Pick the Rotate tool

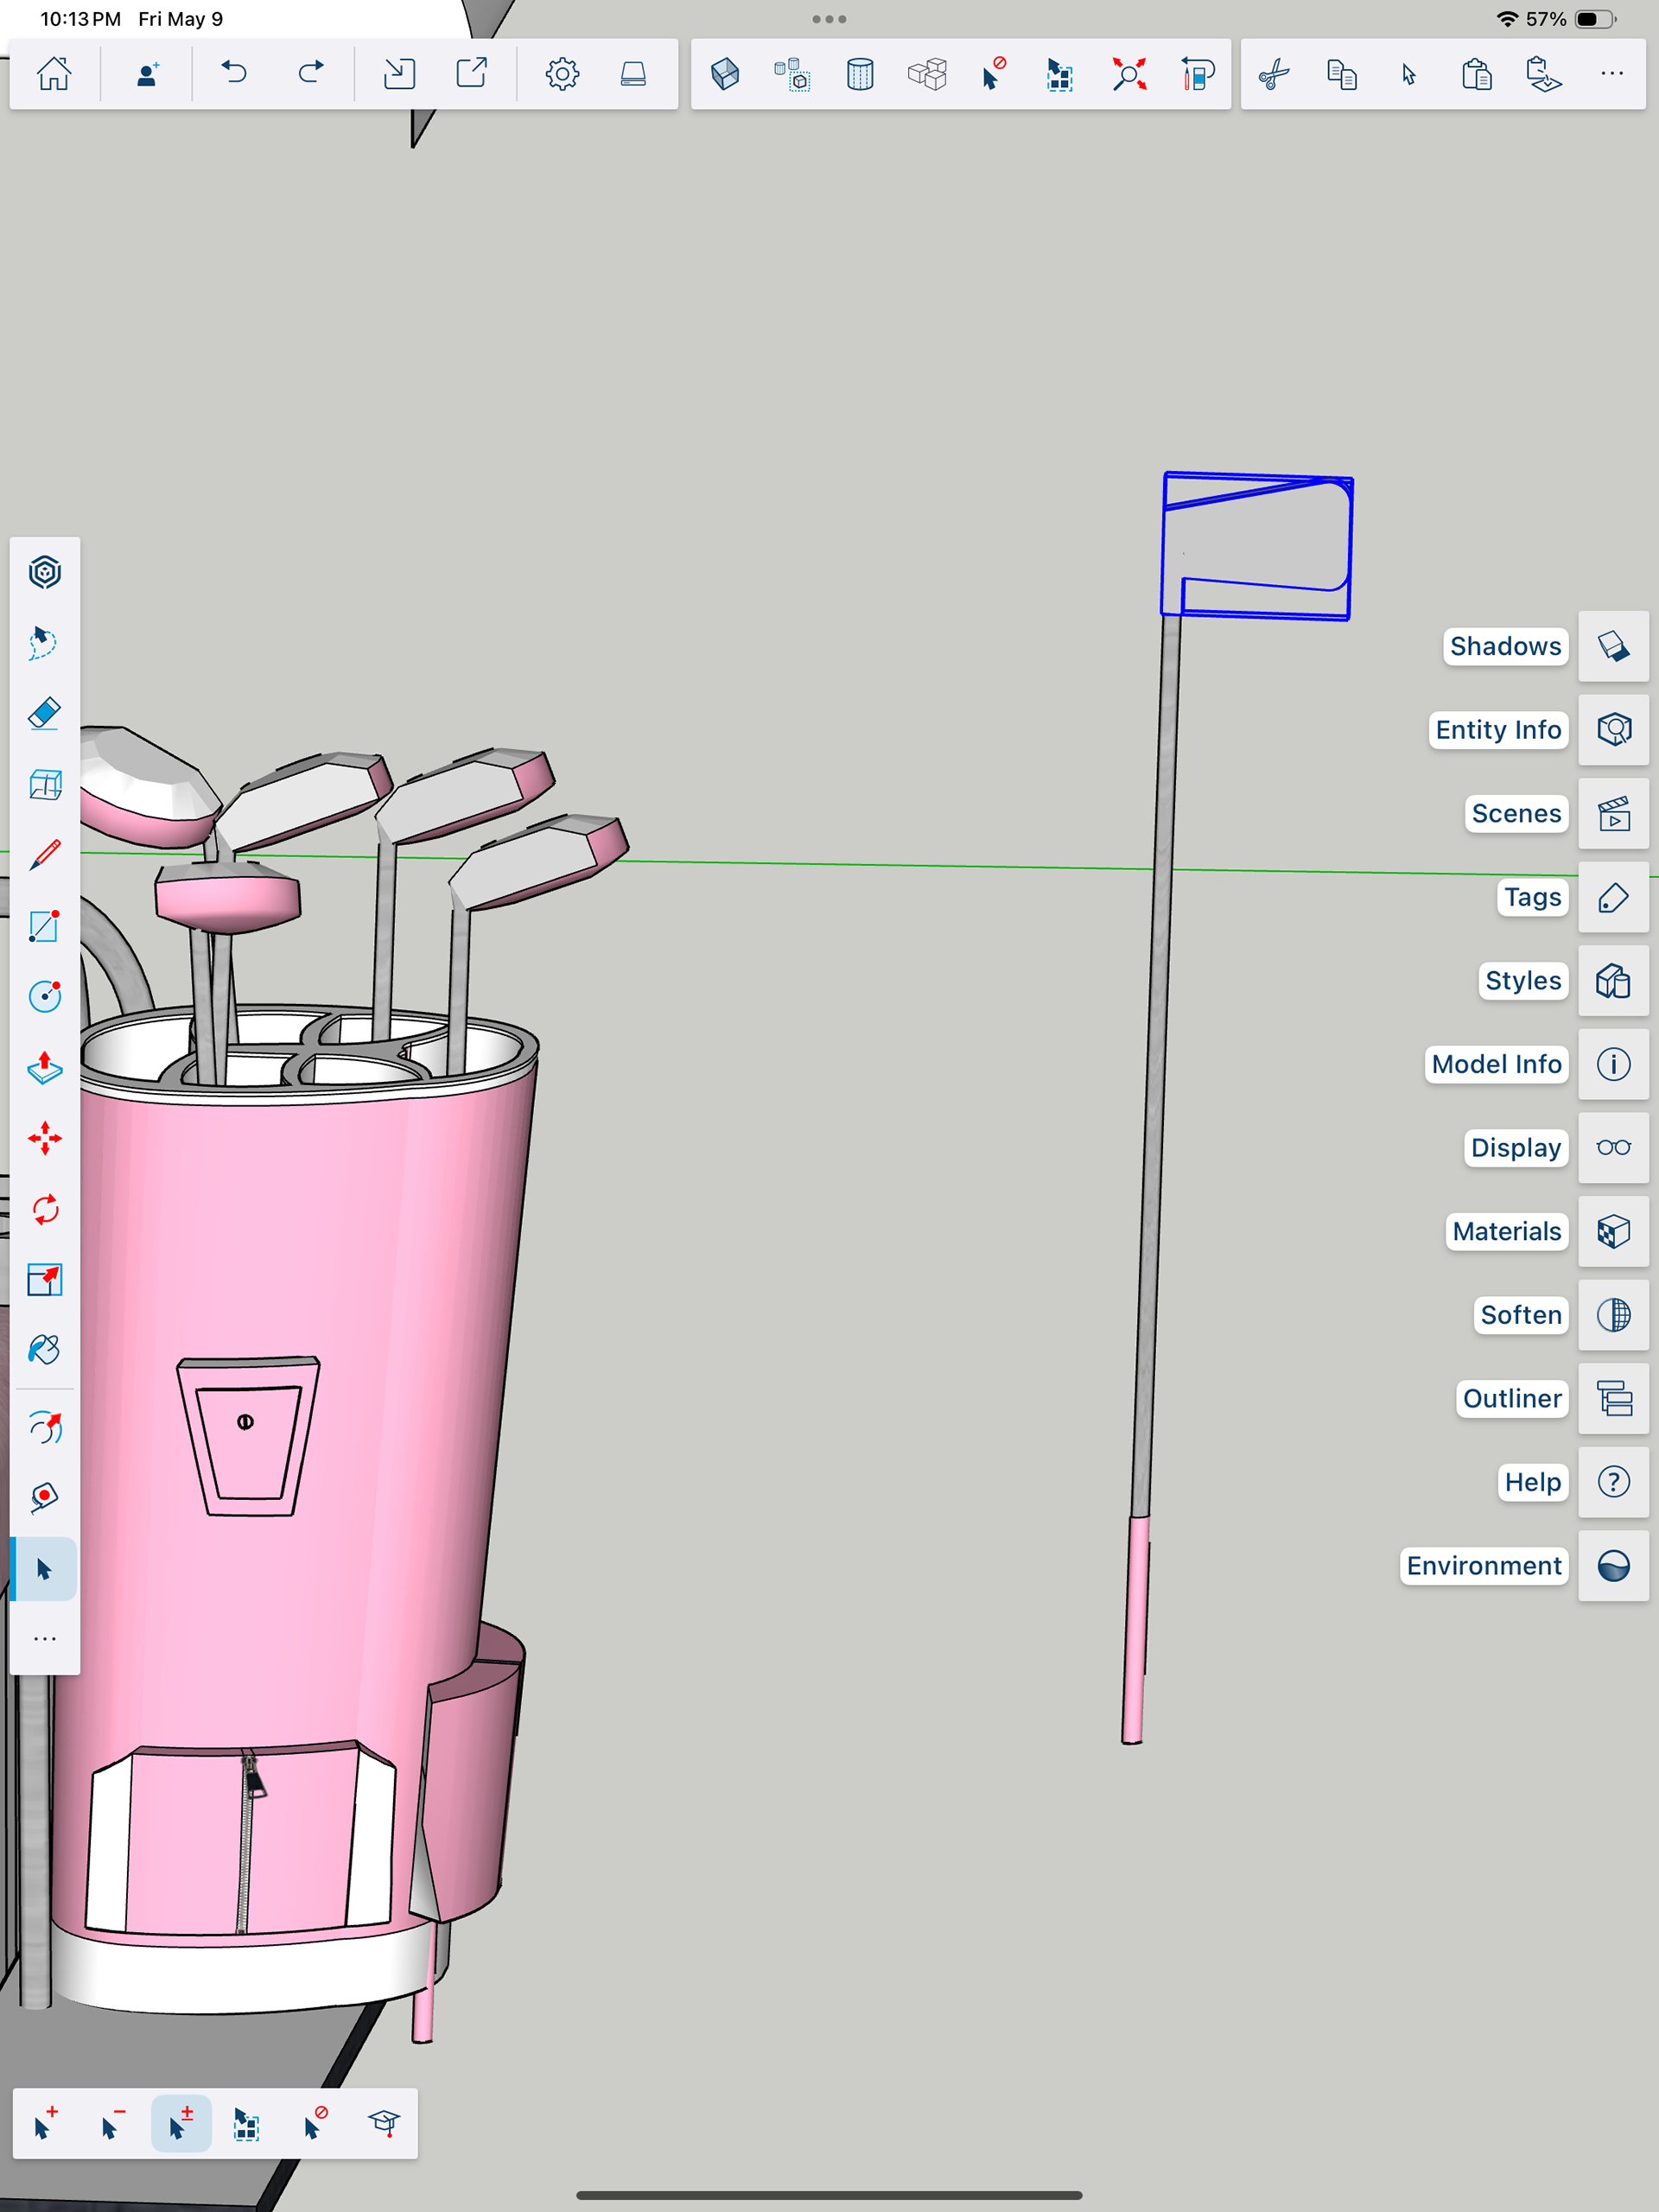[44, 1210]
